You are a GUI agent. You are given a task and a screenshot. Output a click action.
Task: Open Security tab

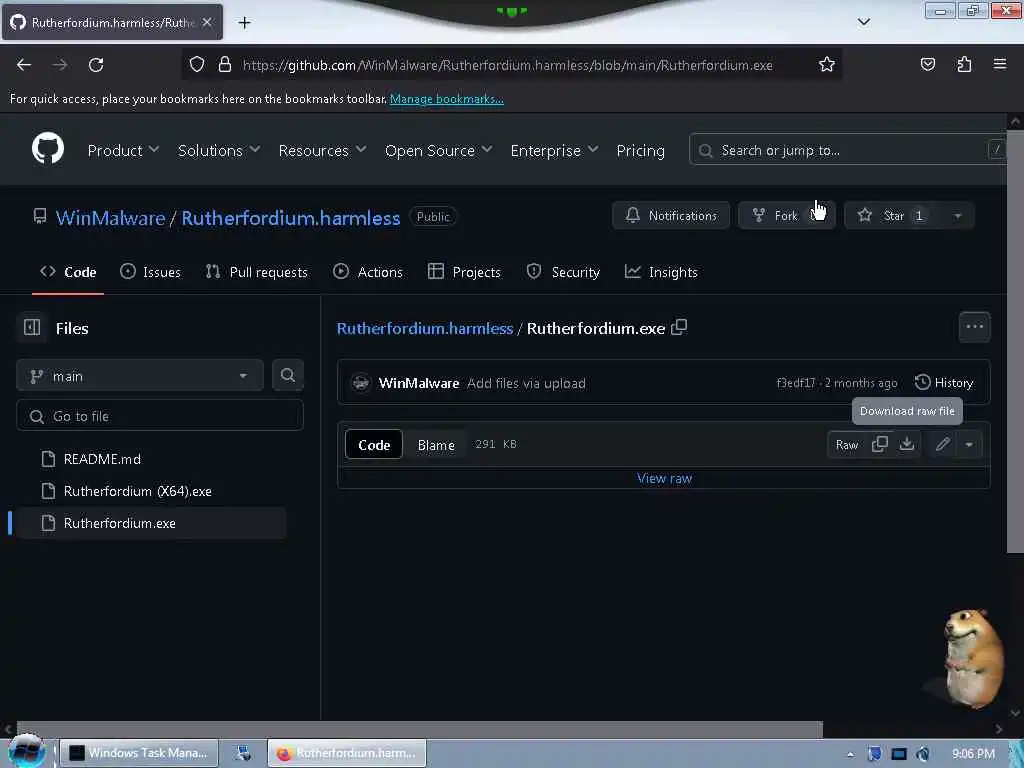pyautogui.click(x=563, y=272)
